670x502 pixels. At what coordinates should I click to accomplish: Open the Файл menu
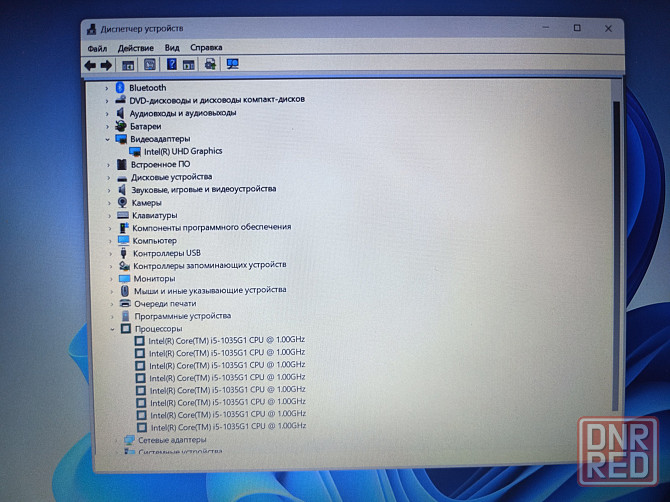coord(97,48)
